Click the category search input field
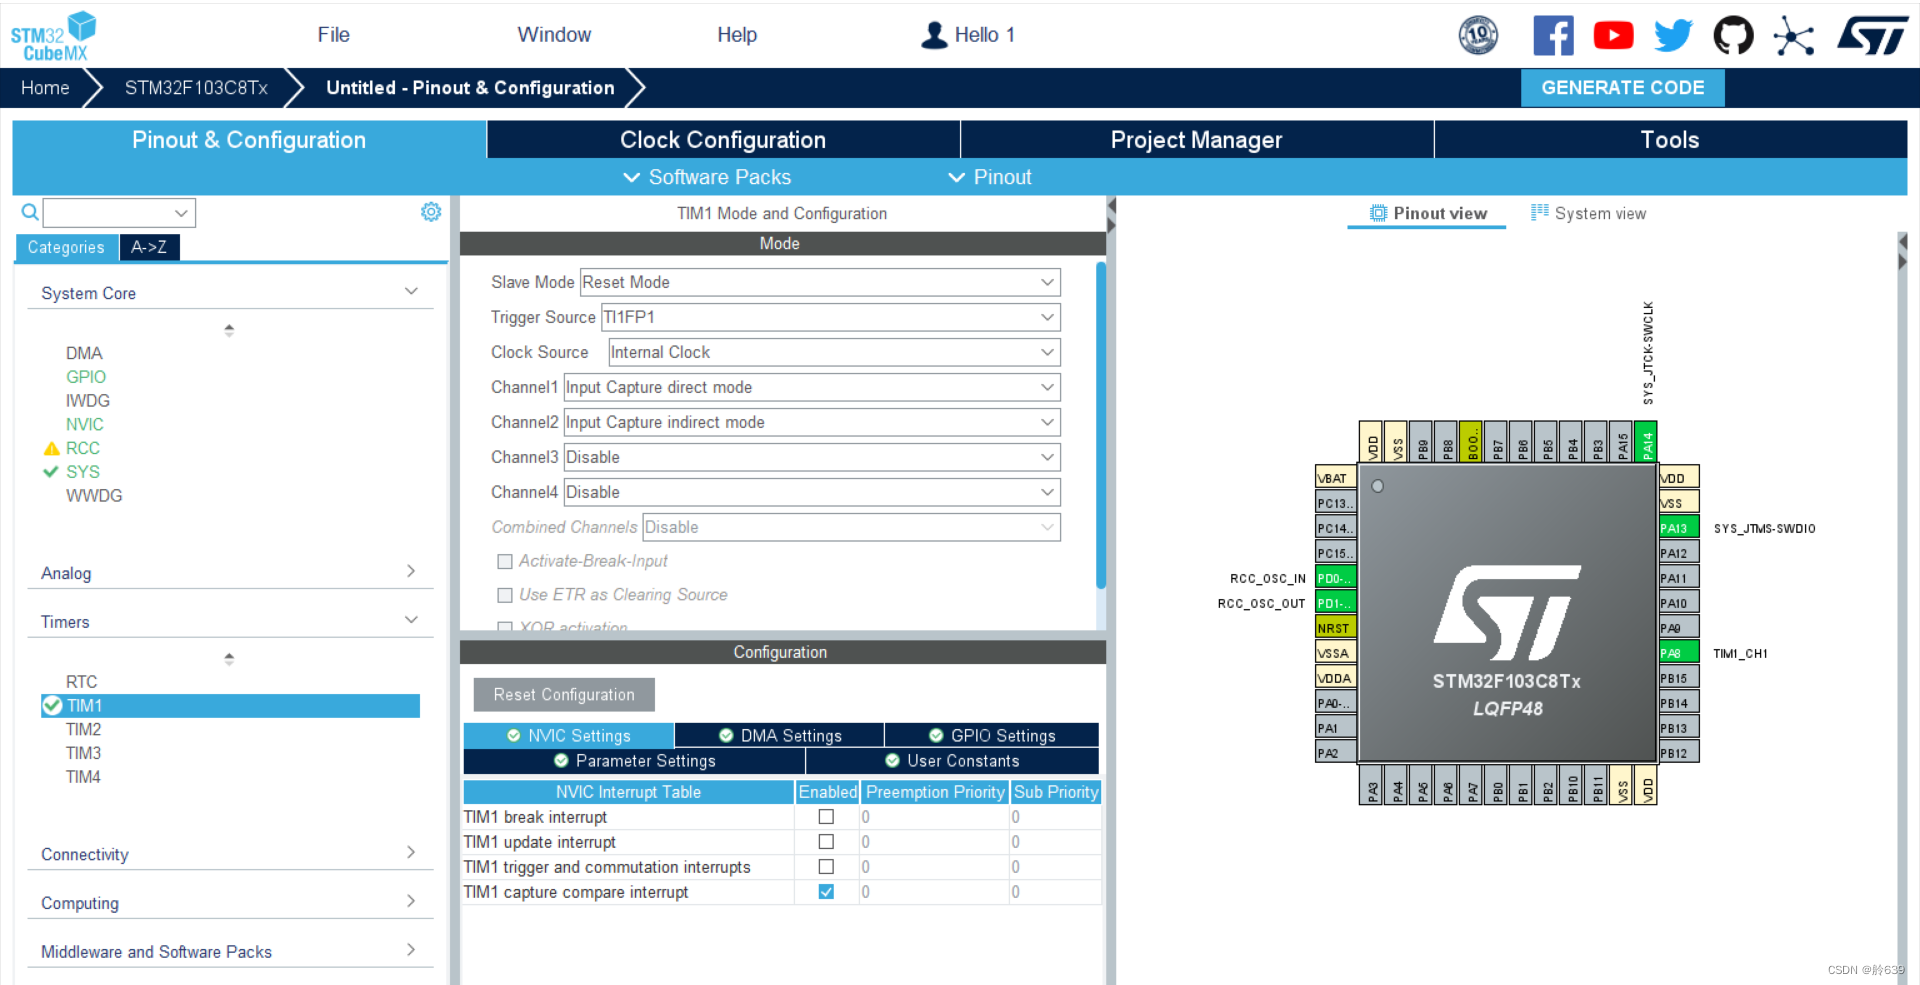This screenshot has width=1920, height=985. pos(119,212)
